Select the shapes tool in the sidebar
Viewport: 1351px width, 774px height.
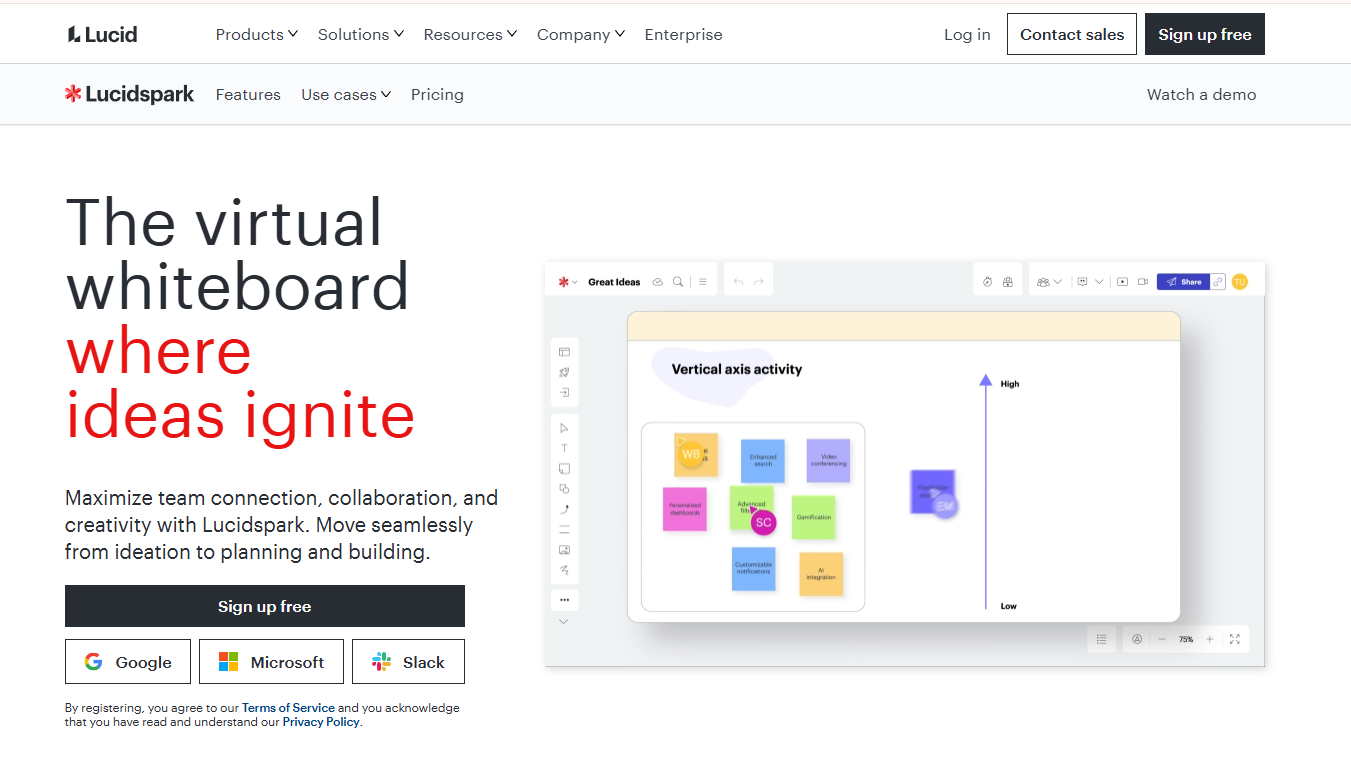click(x=564, y=489)
